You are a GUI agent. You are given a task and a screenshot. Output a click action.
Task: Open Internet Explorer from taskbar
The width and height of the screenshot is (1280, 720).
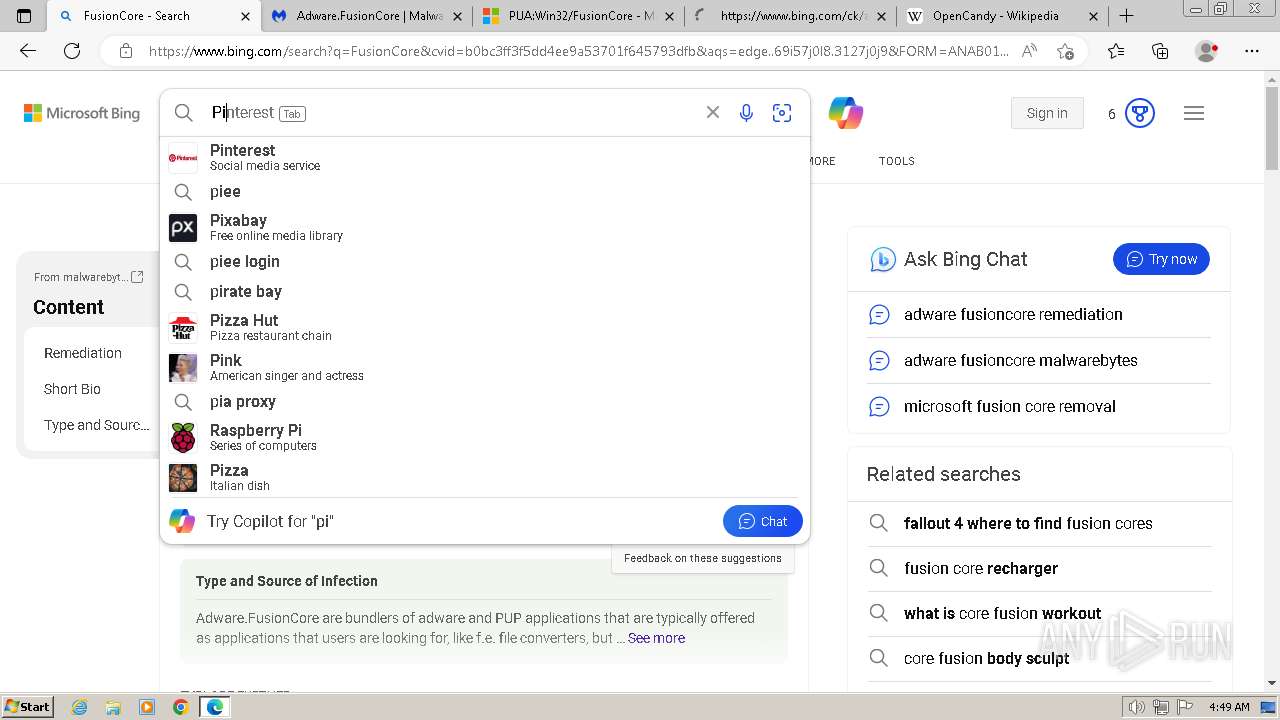pyautogui.click(x=80, y=707)
